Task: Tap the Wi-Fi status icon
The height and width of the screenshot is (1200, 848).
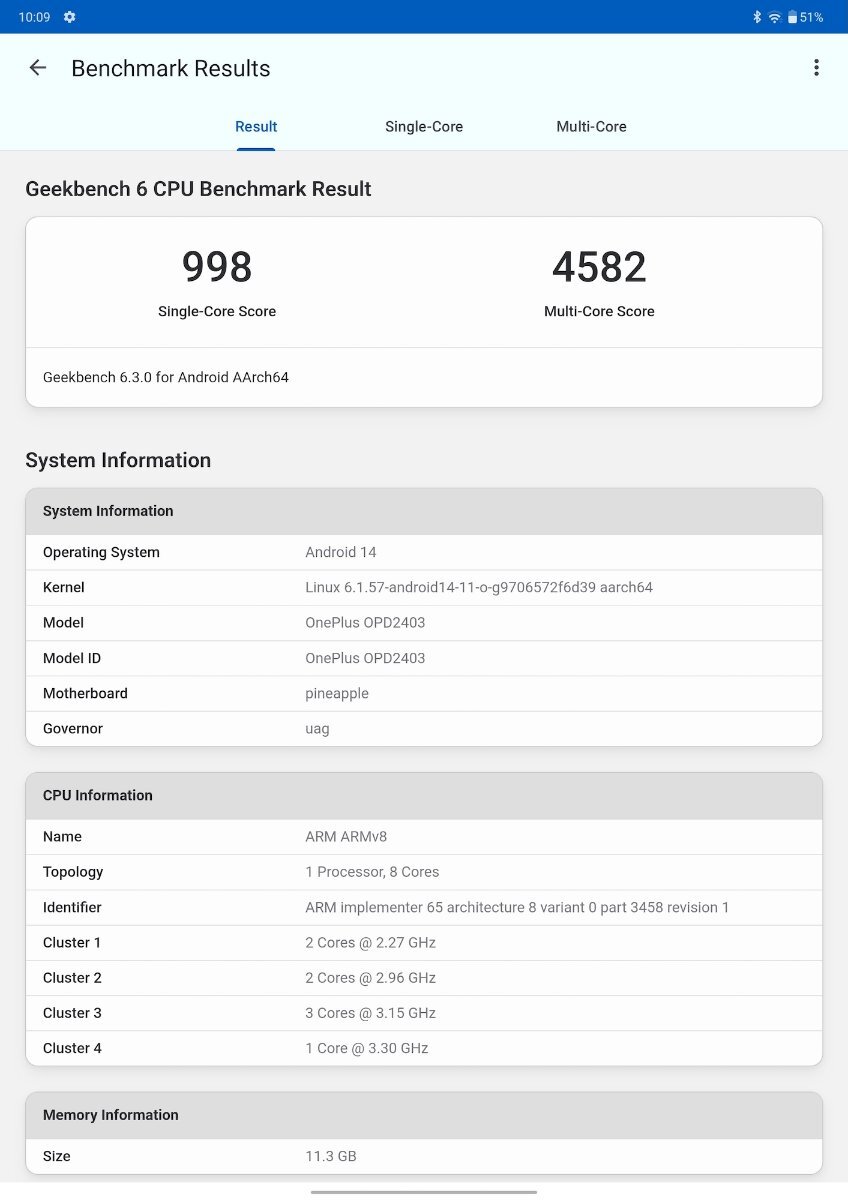Action: 774,17
